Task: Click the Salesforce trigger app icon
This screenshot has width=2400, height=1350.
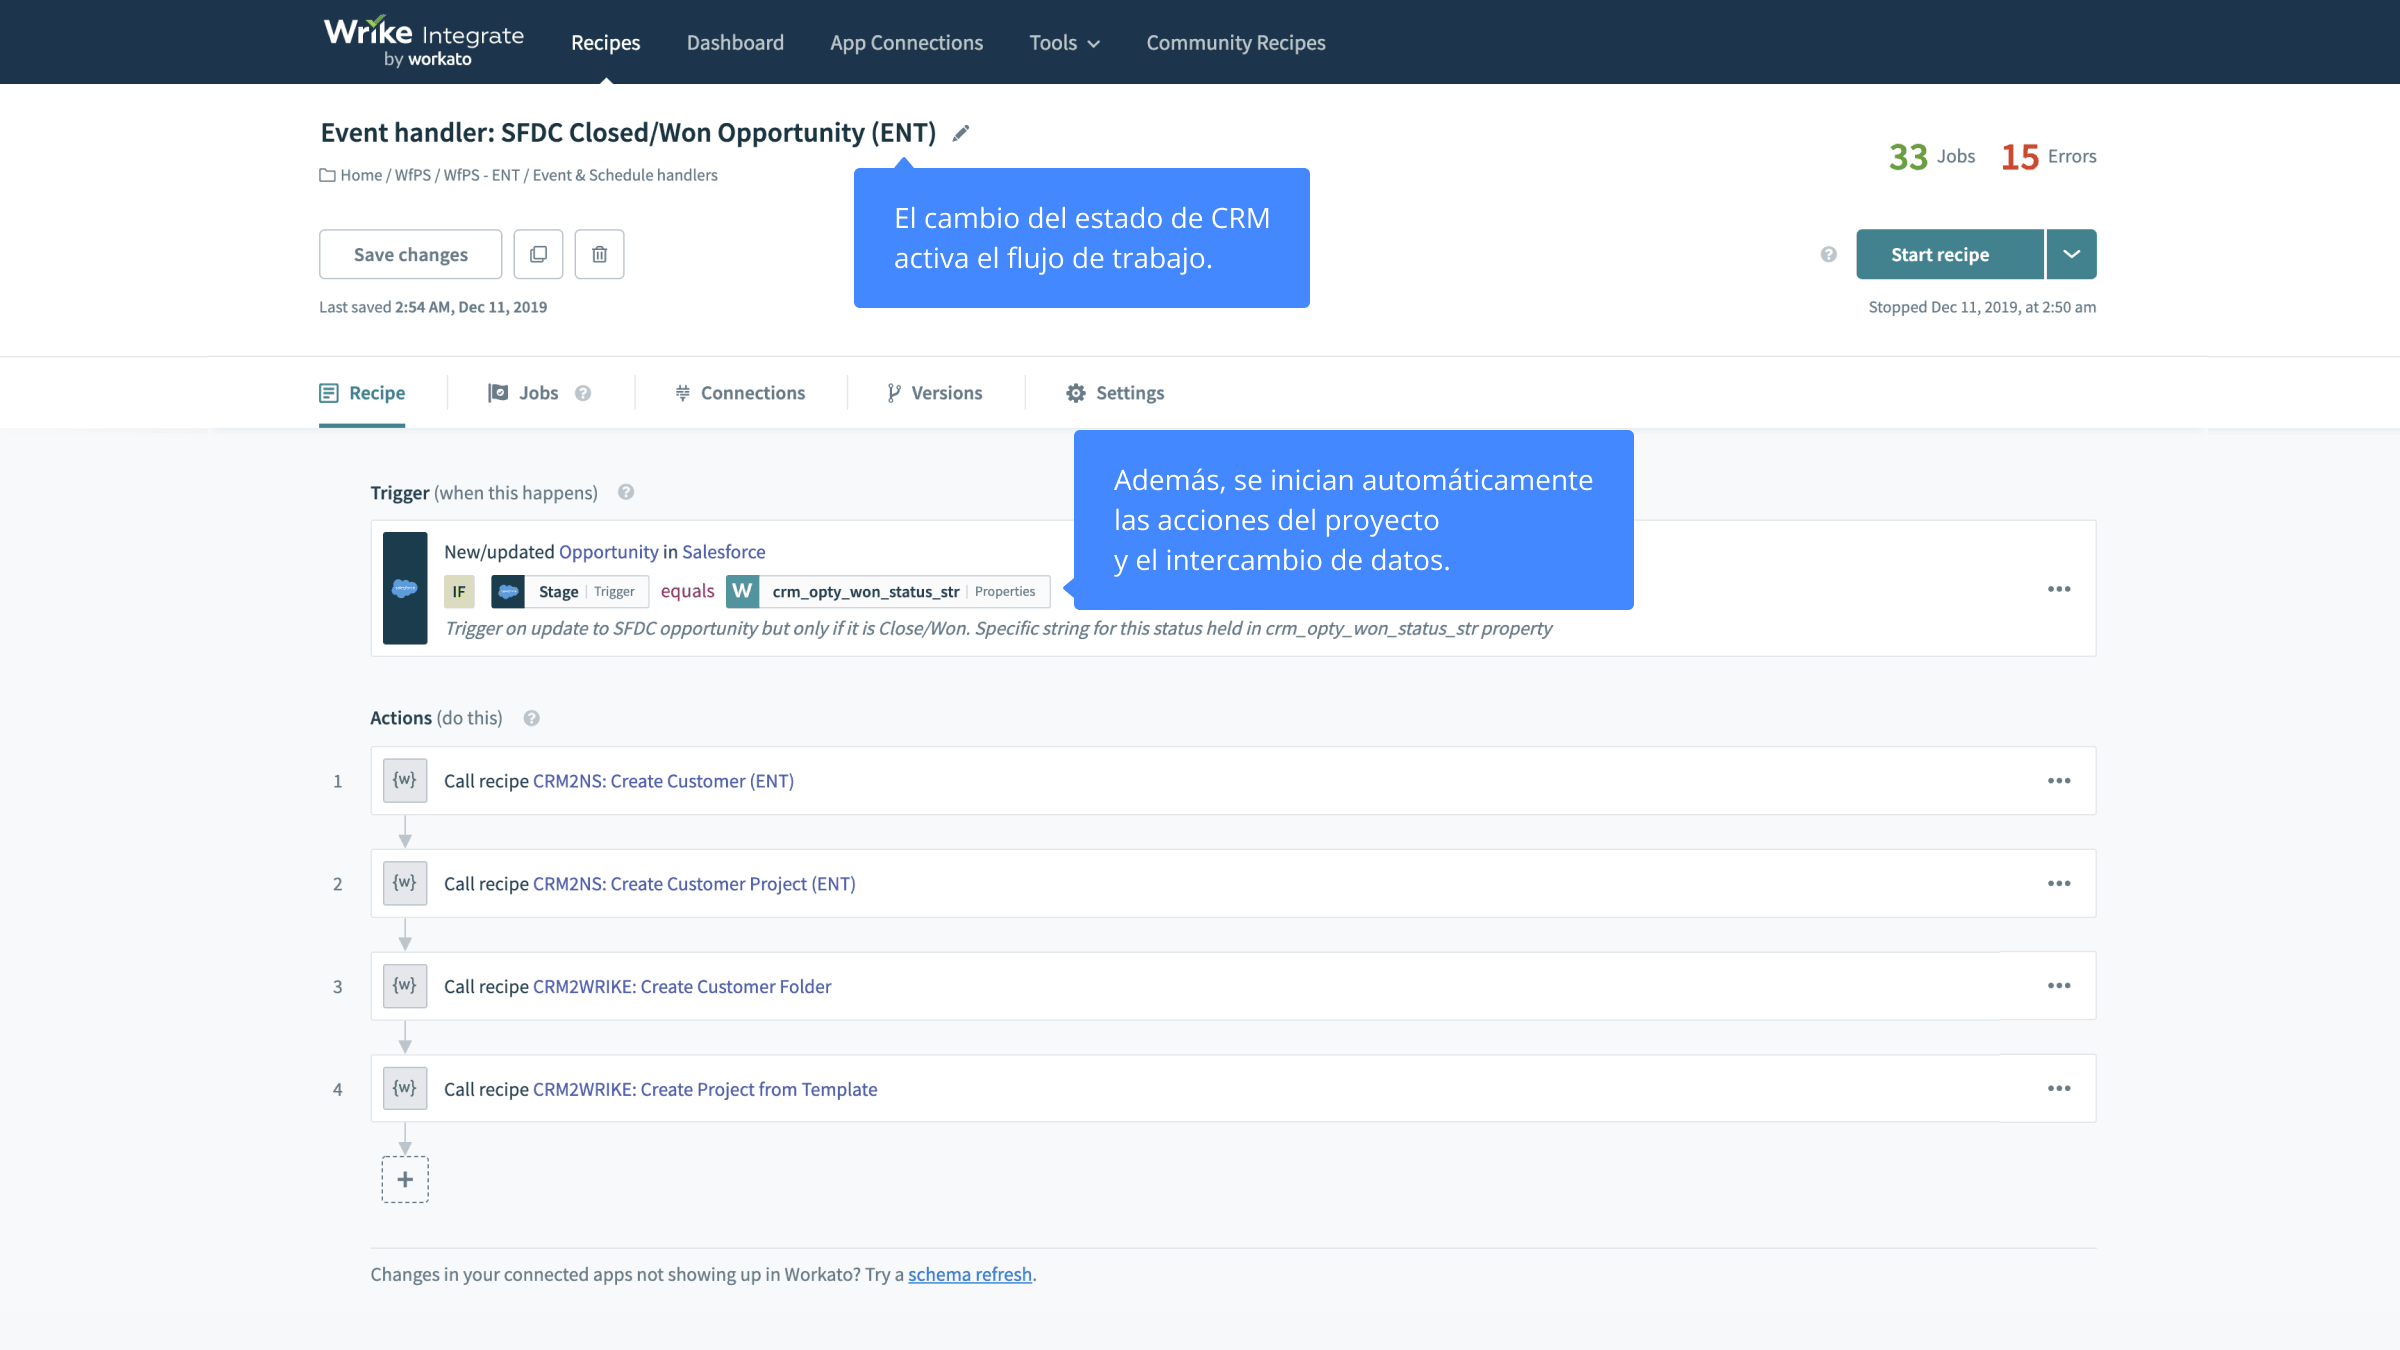Action: [405, 588]
